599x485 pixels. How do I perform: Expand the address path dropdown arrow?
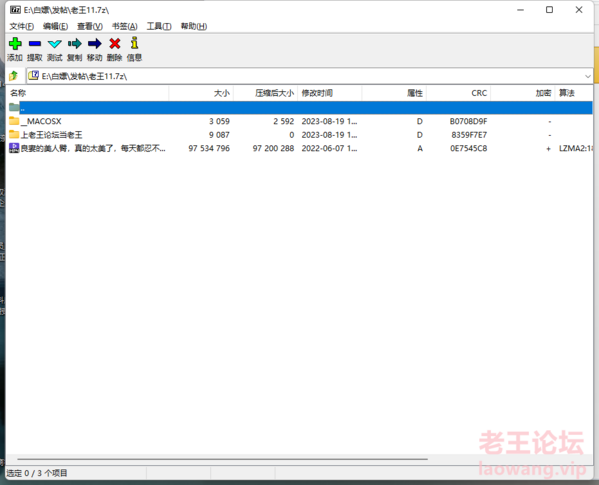pos(588,76)
